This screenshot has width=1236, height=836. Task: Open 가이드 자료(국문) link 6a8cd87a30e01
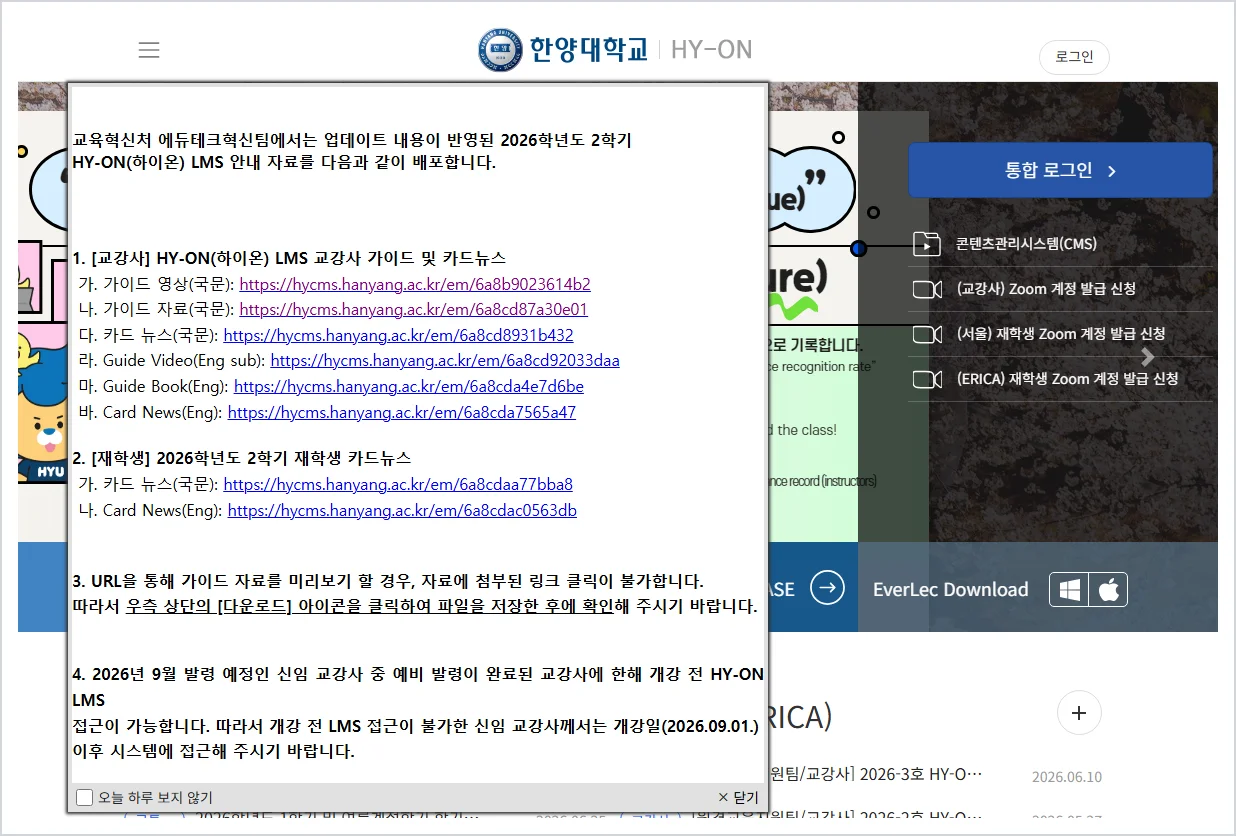point(413,310)
